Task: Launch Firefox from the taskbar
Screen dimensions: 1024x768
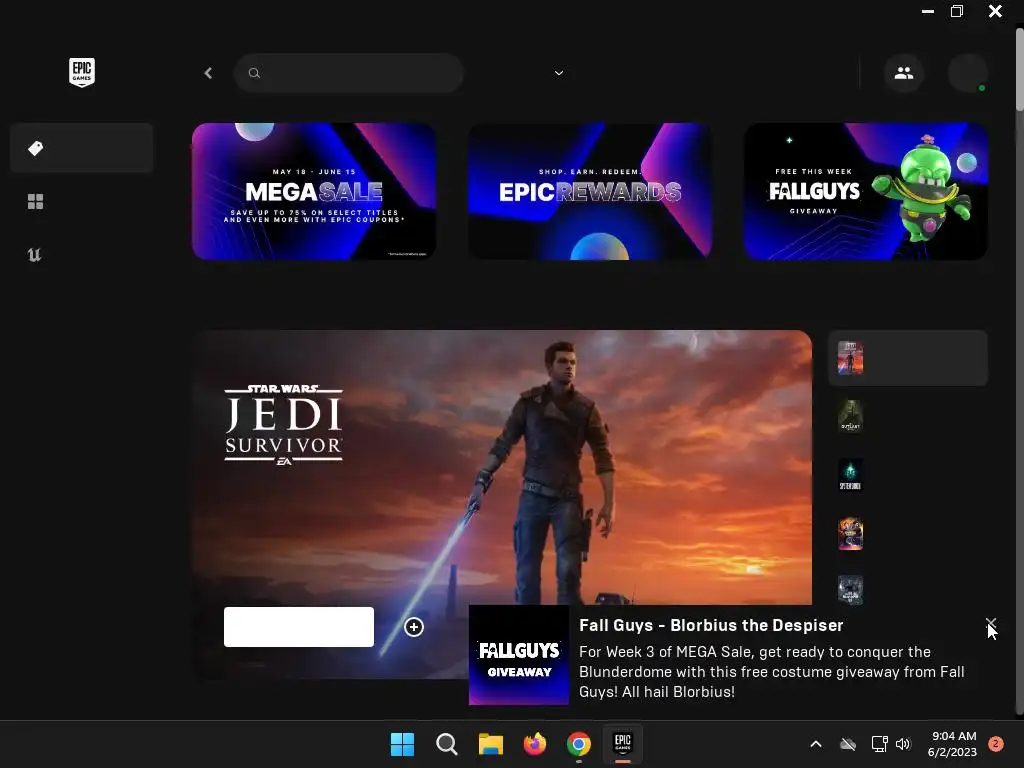Action: click(x=535, y=744)
